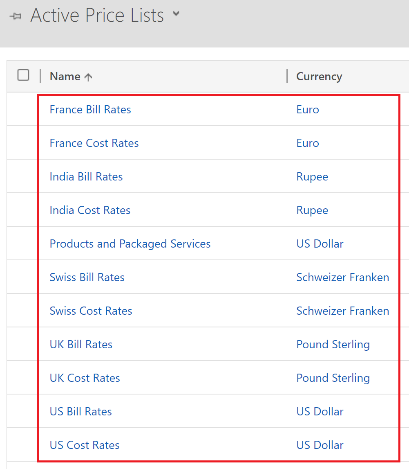This screenshot has height=469, width=409.
Task: Pin the Active Price Lists view
Action: coord(16,16)
